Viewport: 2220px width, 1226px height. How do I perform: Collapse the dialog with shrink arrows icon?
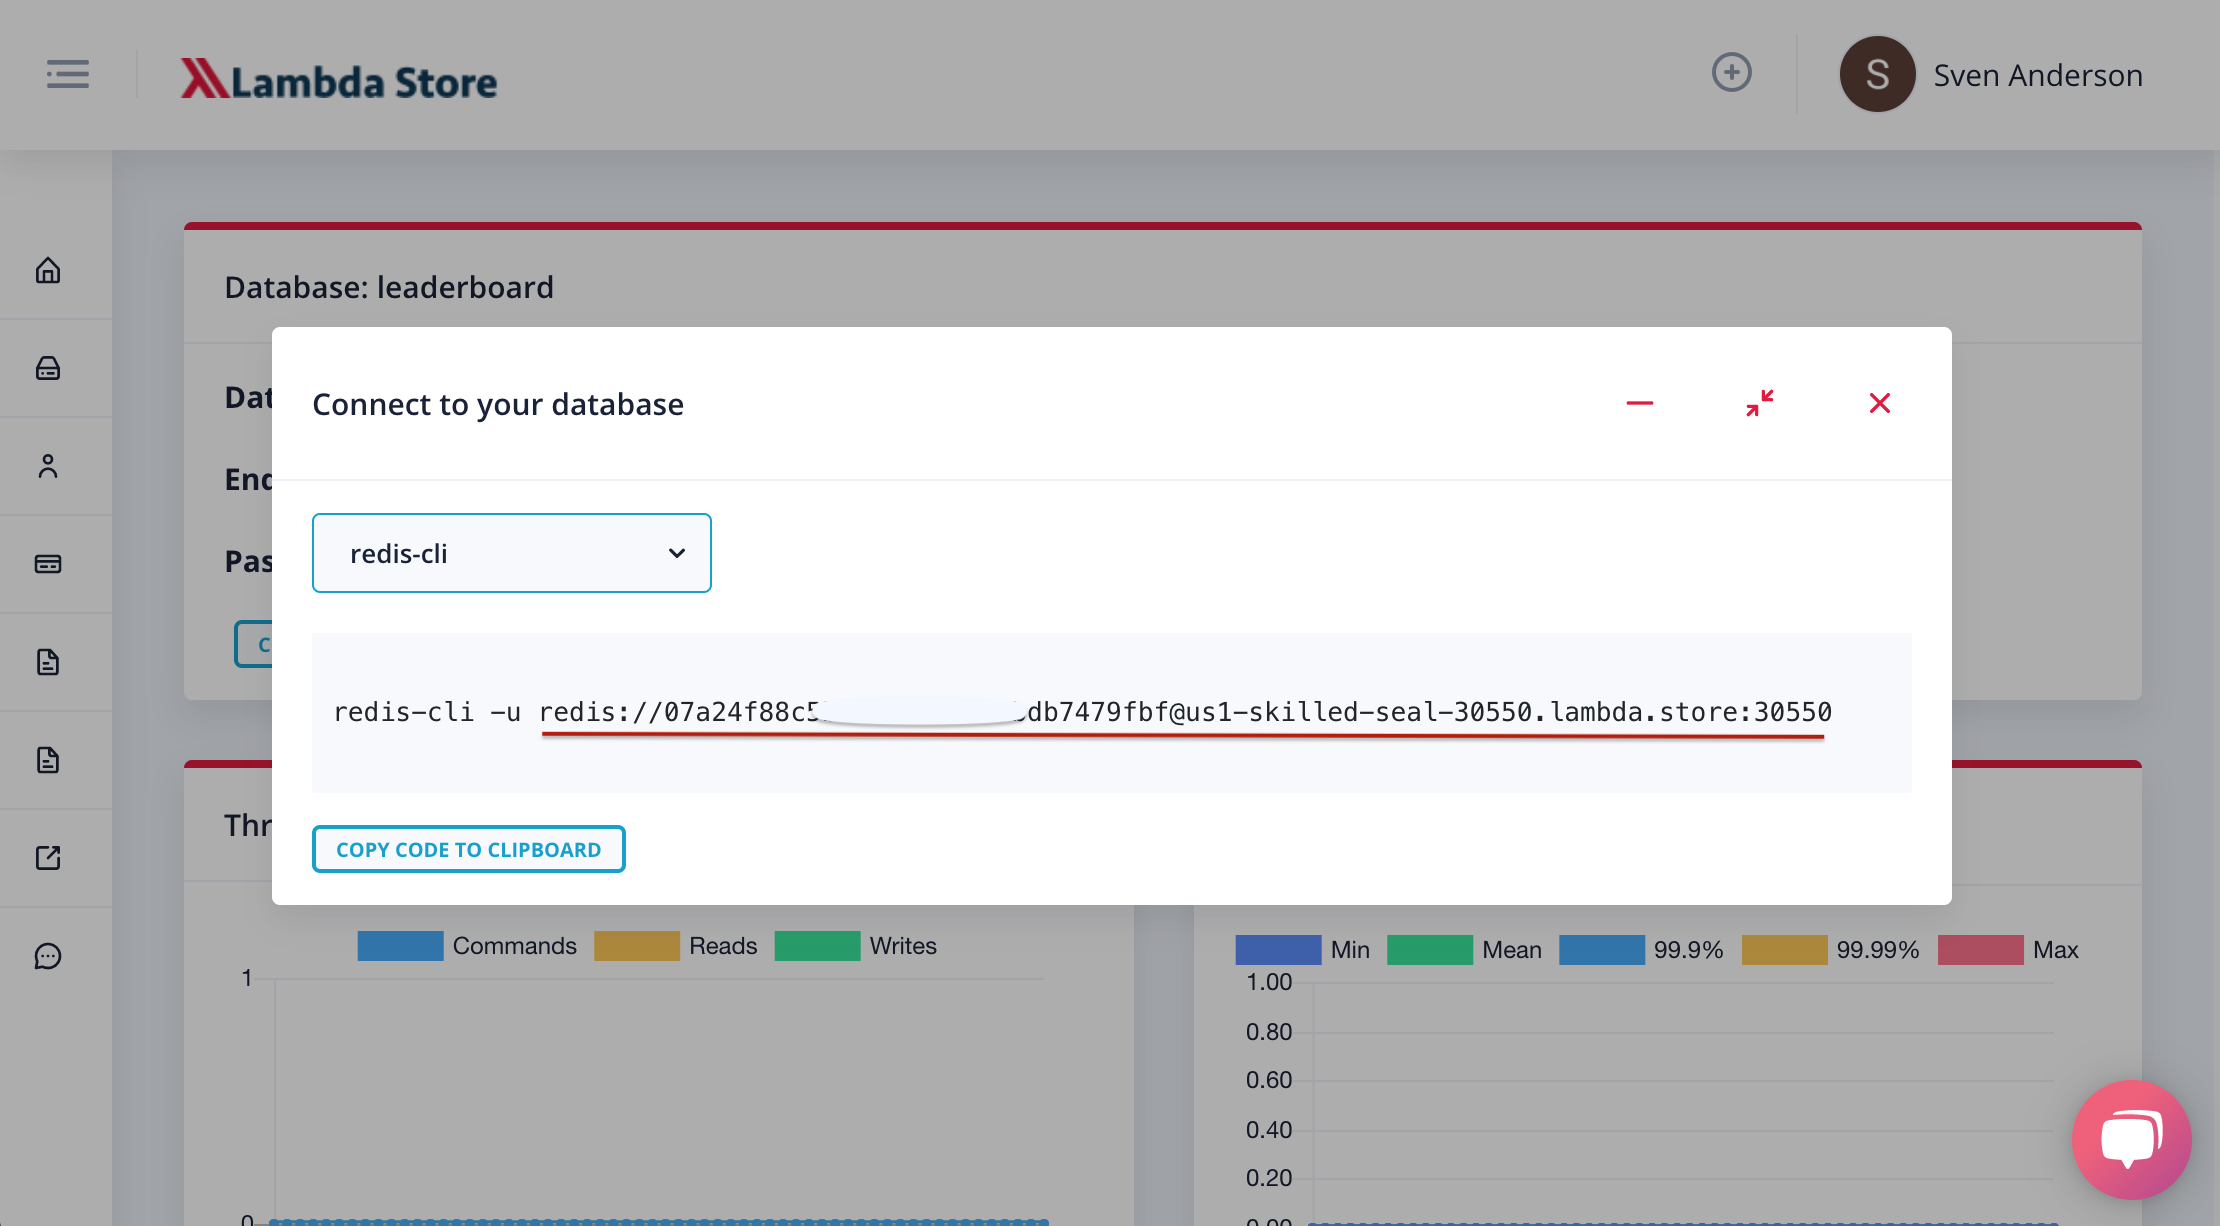pos(1760,403)
